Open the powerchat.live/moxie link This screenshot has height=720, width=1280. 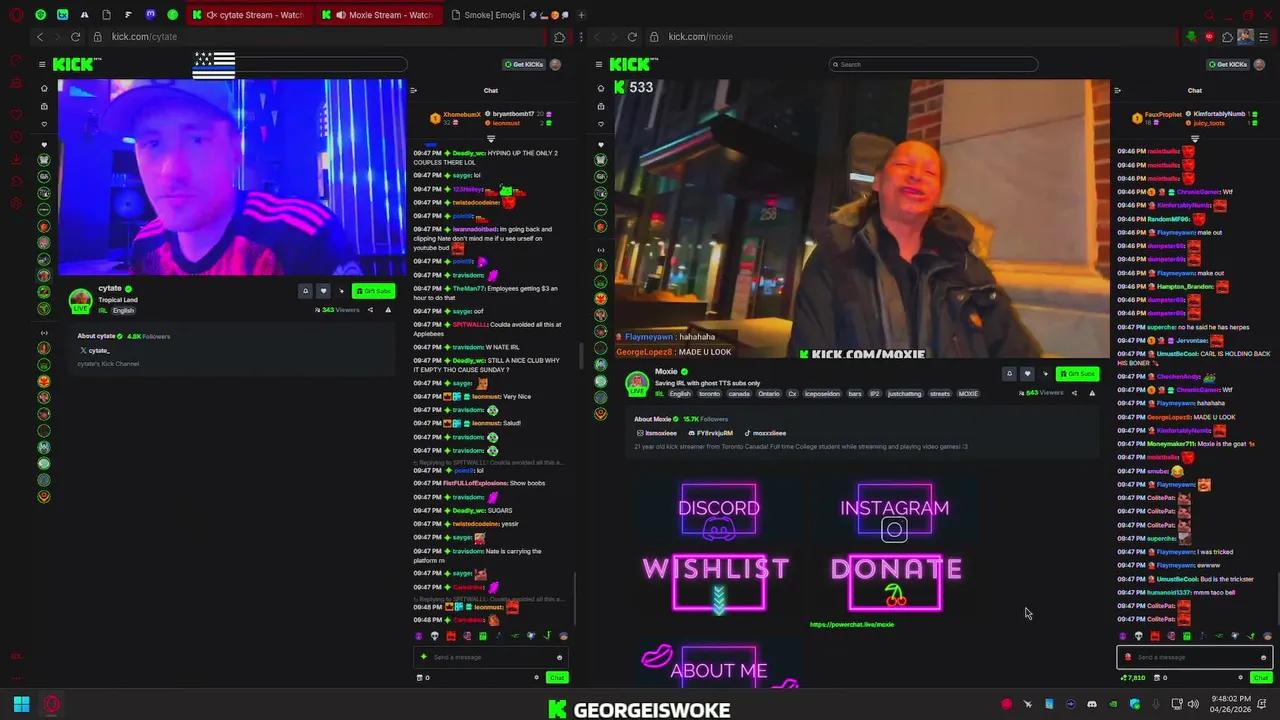852,624
